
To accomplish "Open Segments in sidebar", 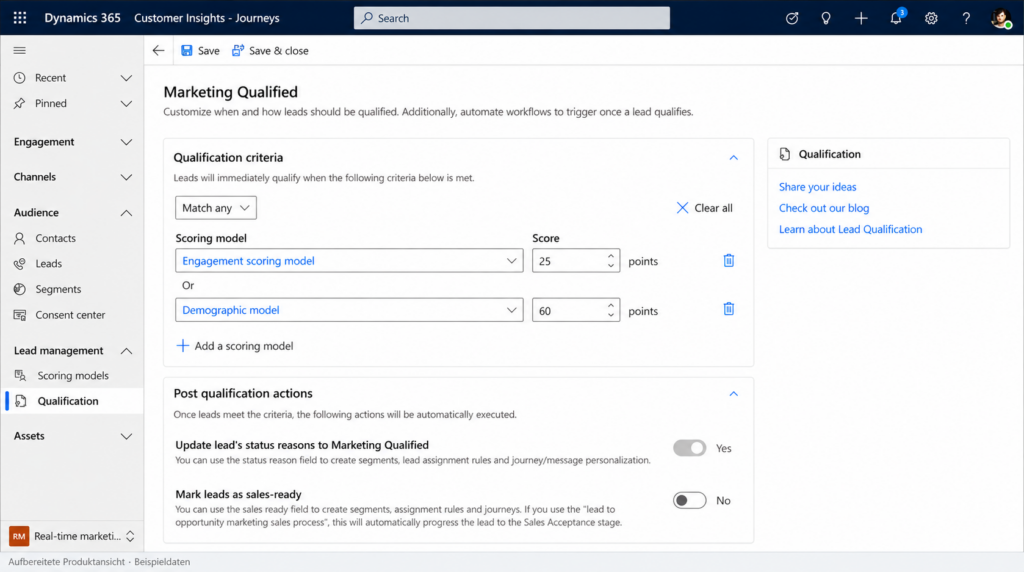I will point(72,289).
